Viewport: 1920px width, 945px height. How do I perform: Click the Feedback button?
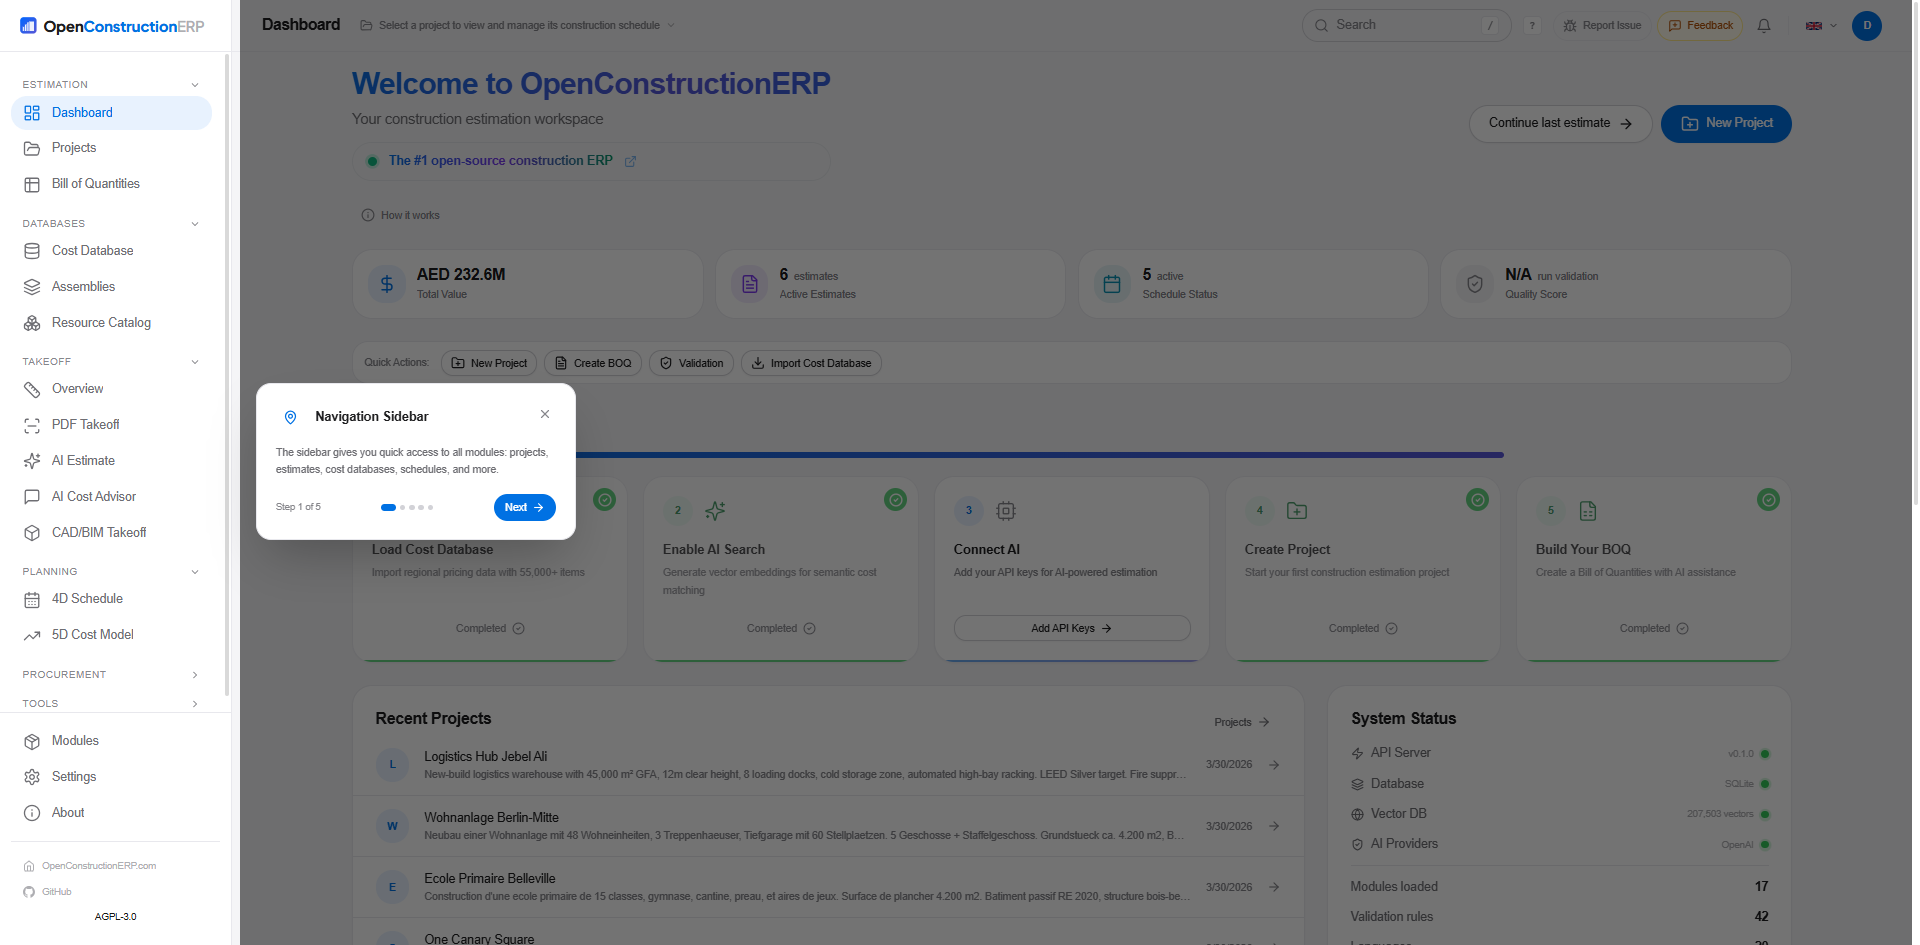1700,26
